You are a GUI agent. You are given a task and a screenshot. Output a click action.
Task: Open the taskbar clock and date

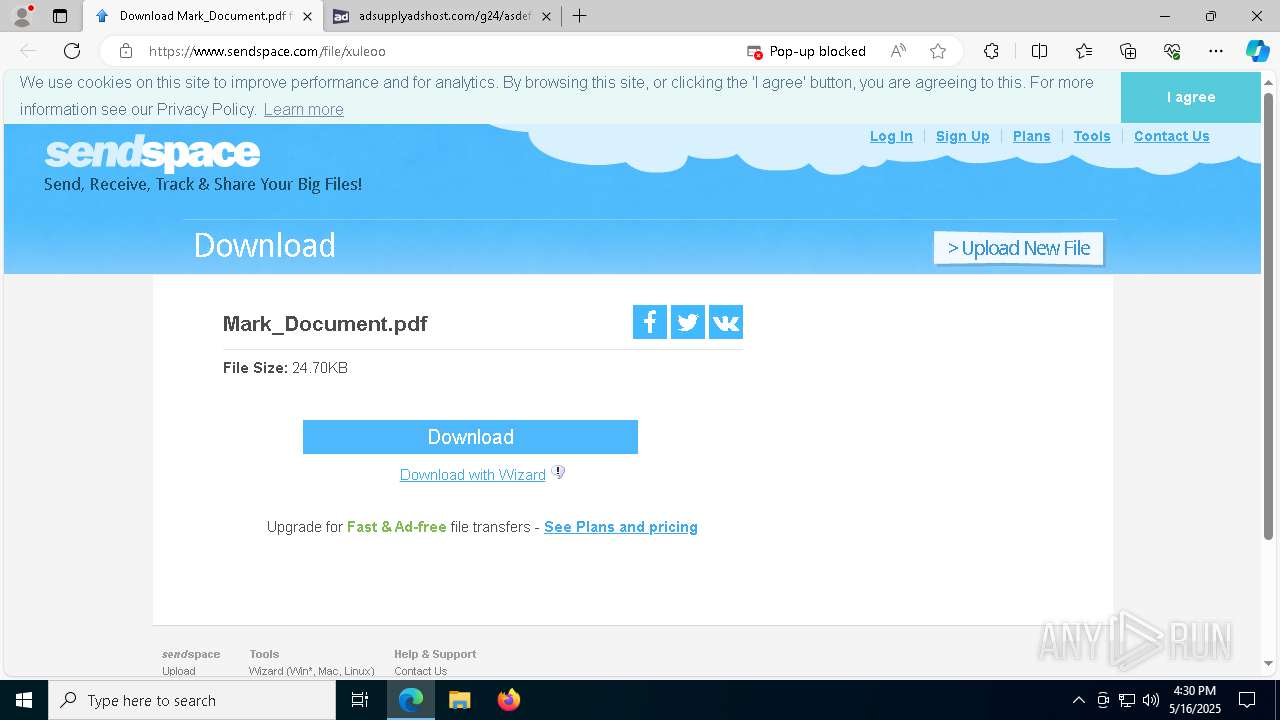pos(1195,700)
